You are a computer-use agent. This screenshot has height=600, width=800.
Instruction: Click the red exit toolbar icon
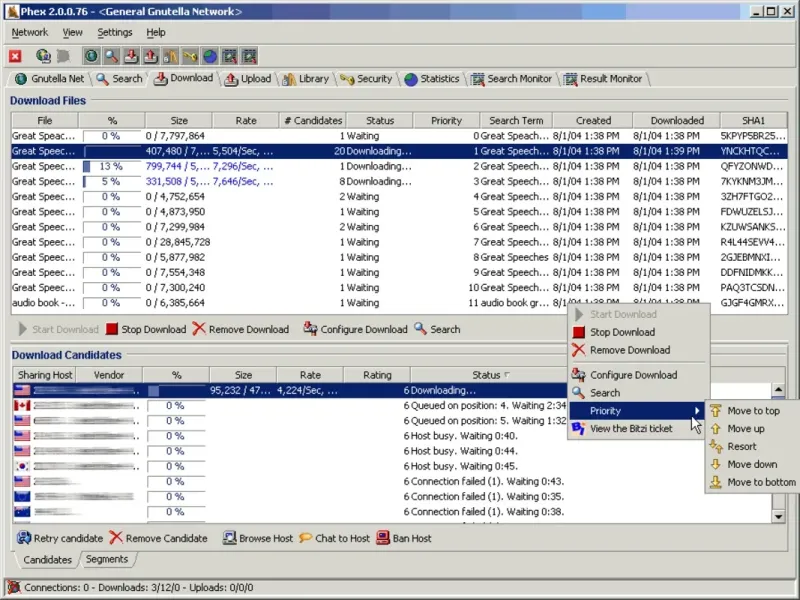[16, 56]
